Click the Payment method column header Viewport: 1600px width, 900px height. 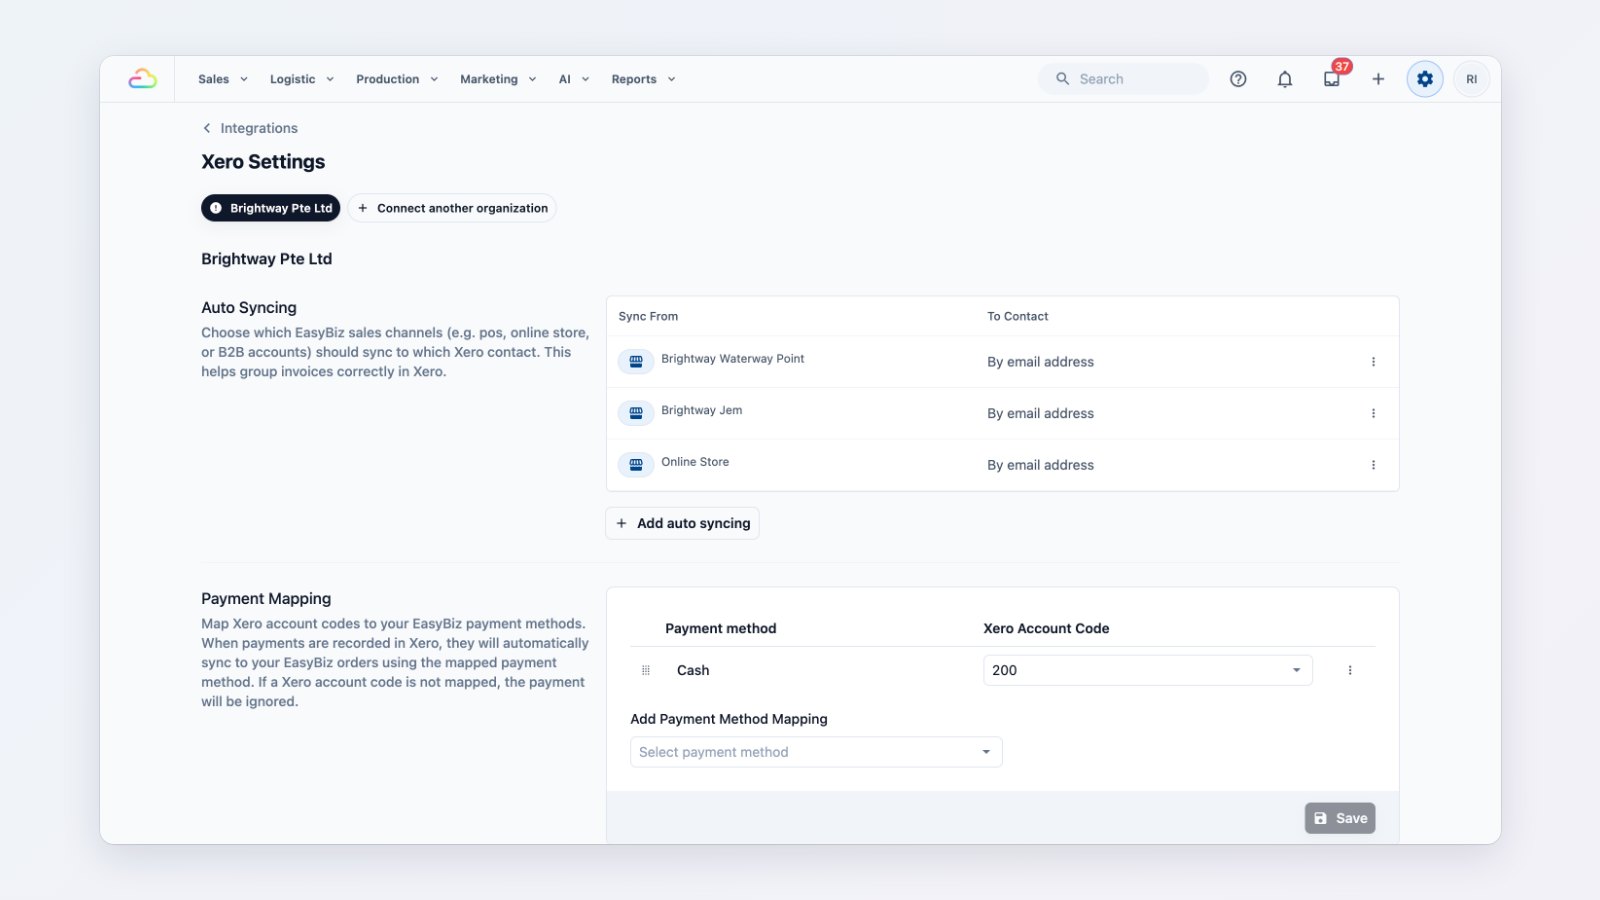click(721, 628)
